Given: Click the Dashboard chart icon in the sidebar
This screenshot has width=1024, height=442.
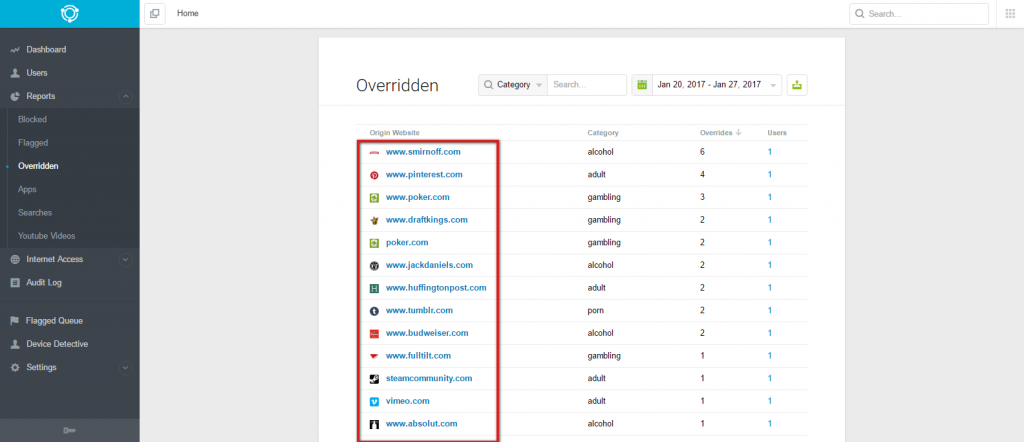Looking at the screenshot, I should pos(15,50).
